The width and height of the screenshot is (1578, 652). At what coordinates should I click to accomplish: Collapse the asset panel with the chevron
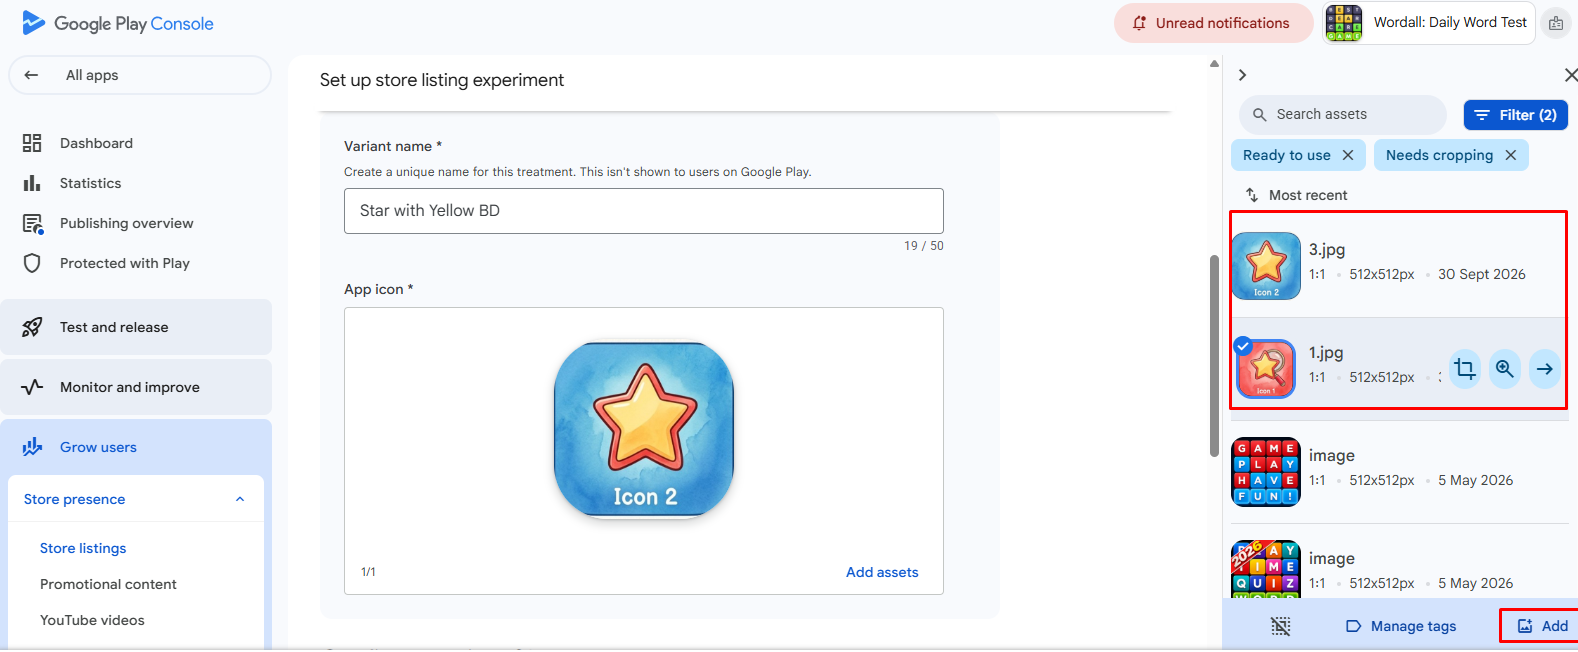tap(1242, 75)
